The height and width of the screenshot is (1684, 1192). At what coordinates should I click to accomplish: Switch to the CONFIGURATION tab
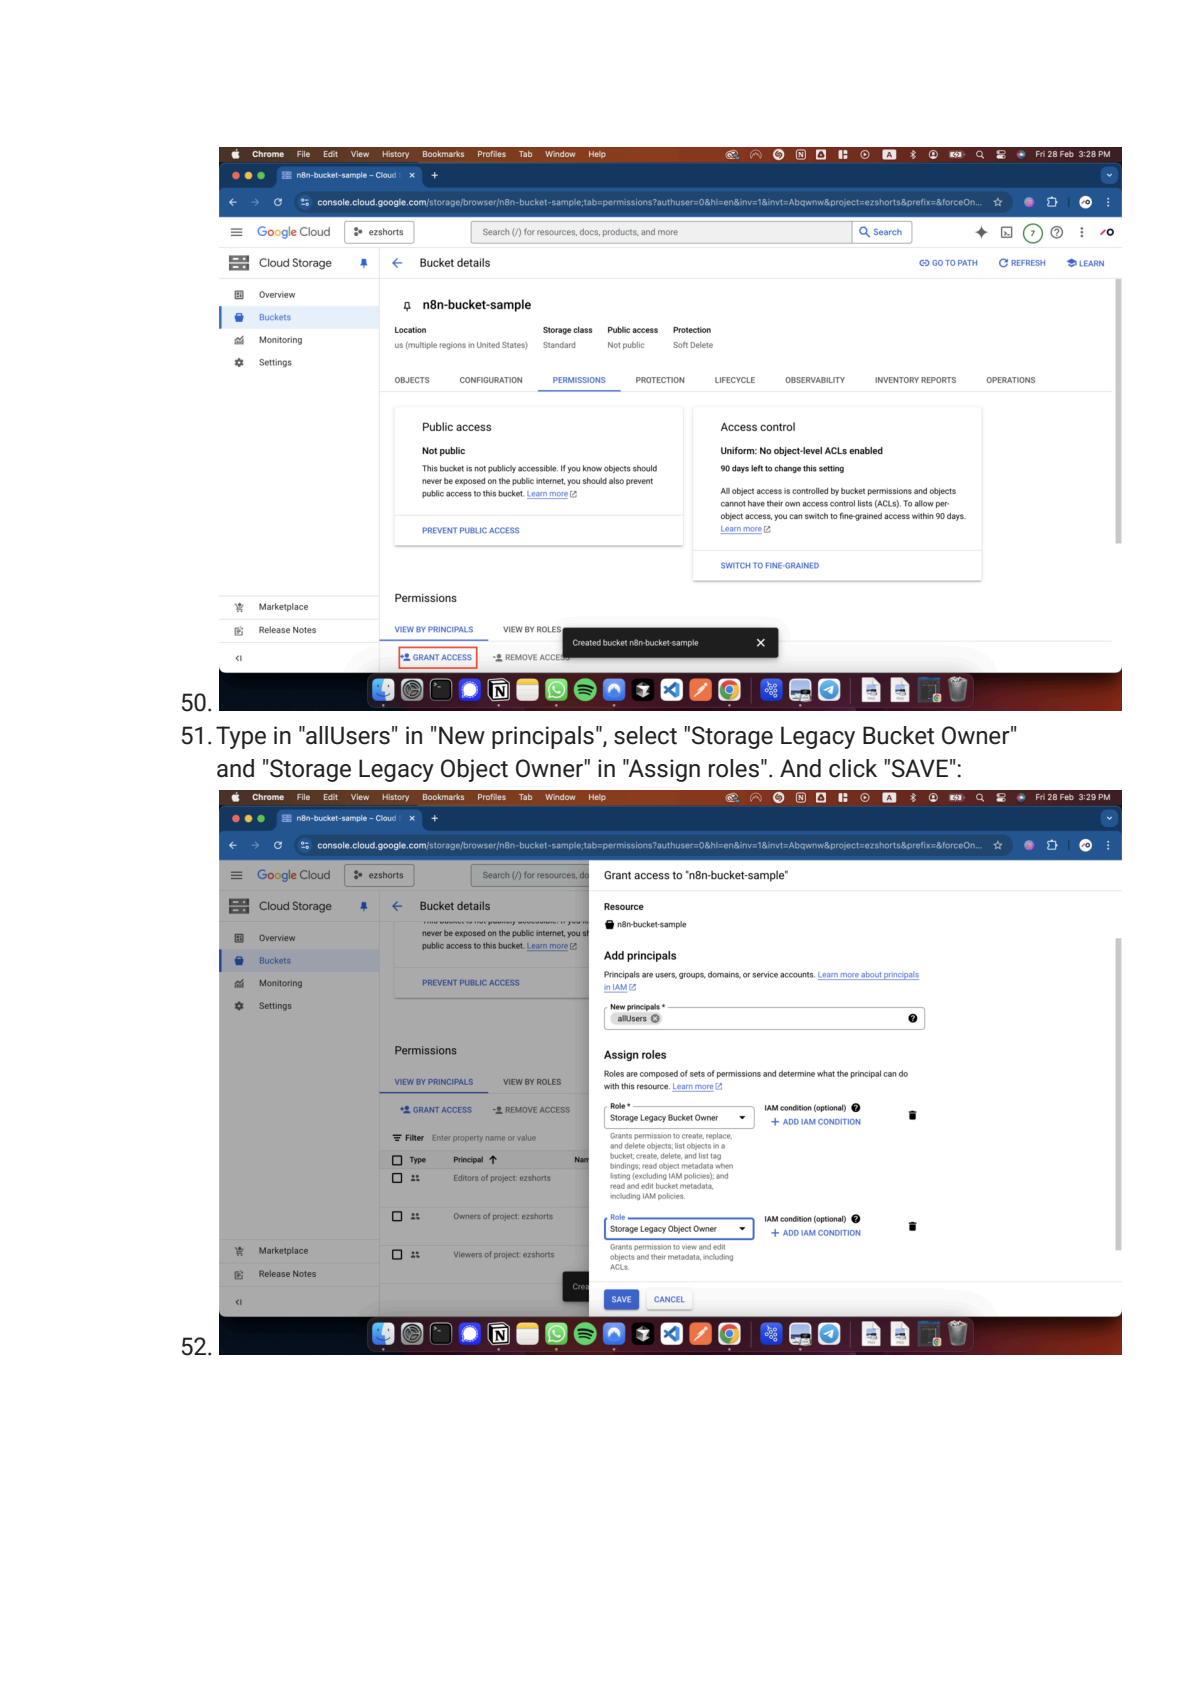(x=491, y=380)
